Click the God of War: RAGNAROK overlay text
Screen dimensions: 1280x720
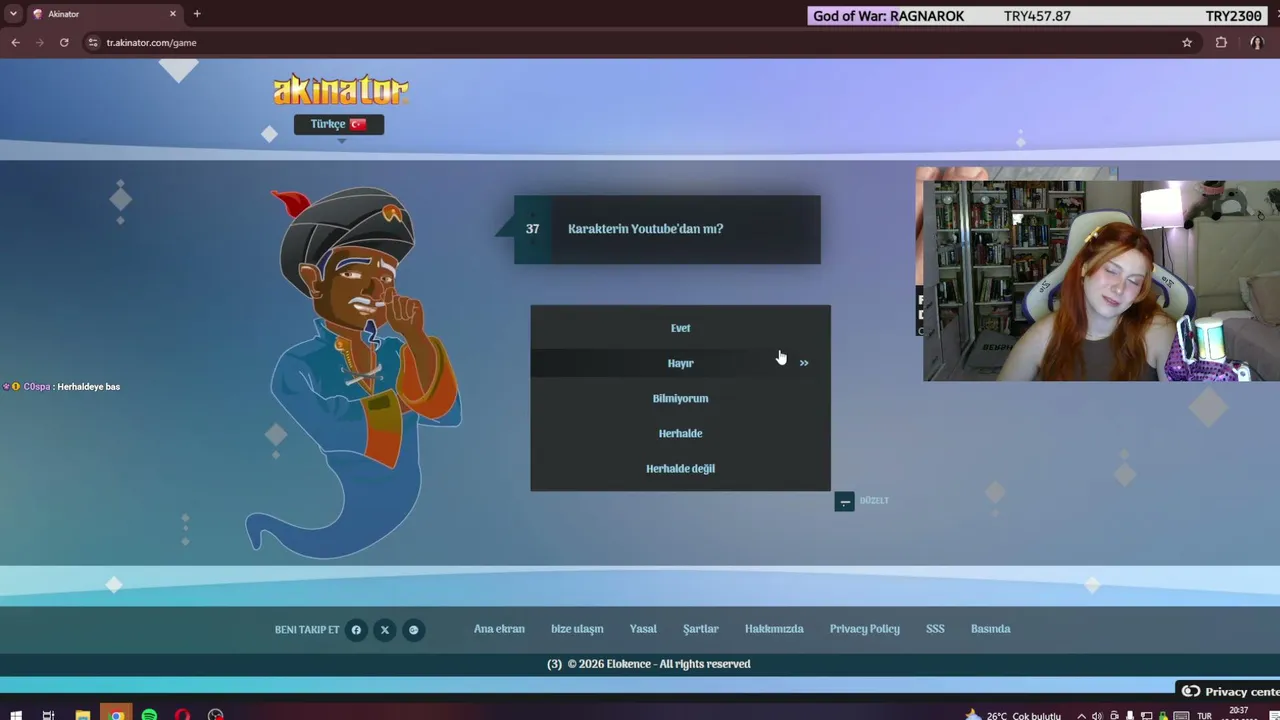pyautogui.click(x=889, y=16)
